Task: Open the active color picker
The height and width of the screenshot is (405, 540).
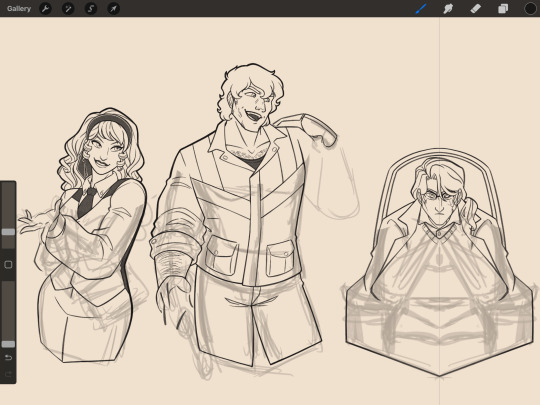Action: coord(530,9)
